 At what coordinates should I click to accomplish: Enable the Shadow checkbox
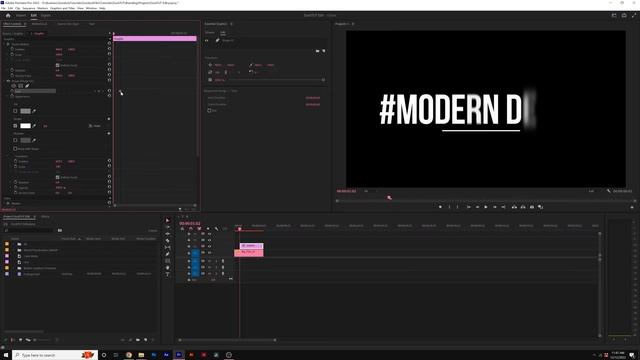click(x=16, y=140)
